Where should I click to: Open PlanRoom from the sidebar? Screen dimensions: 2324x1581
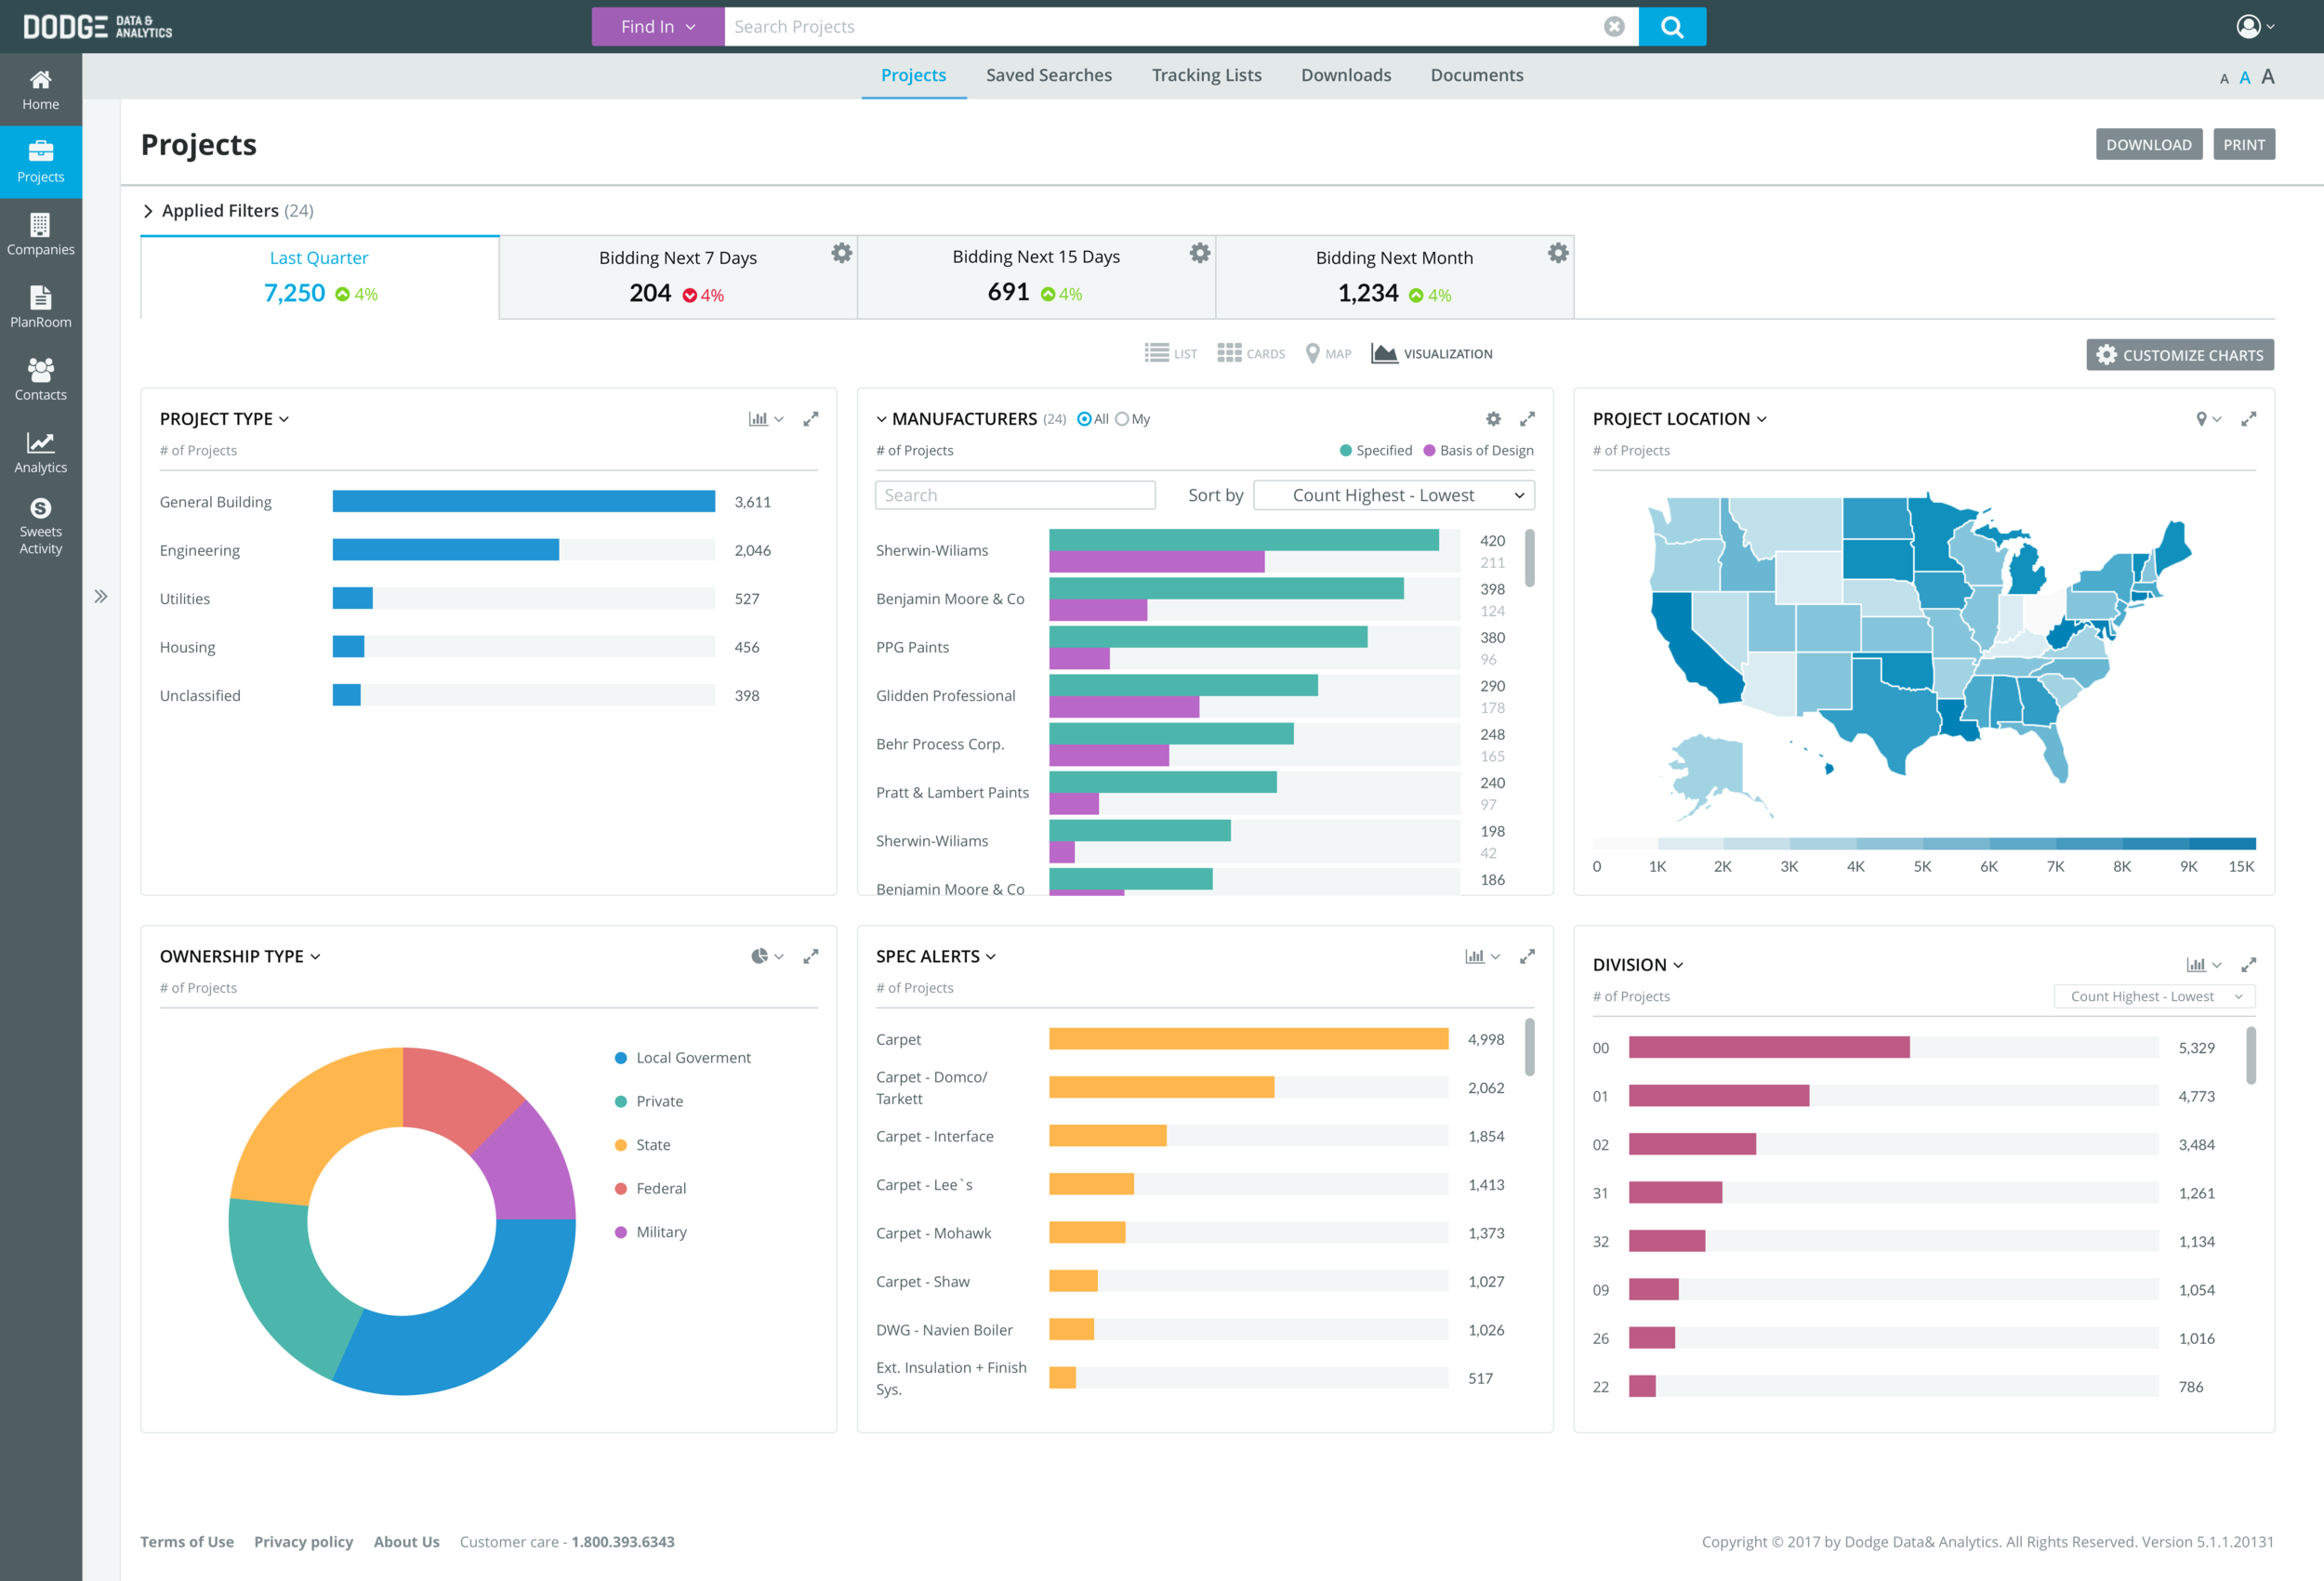40,307
